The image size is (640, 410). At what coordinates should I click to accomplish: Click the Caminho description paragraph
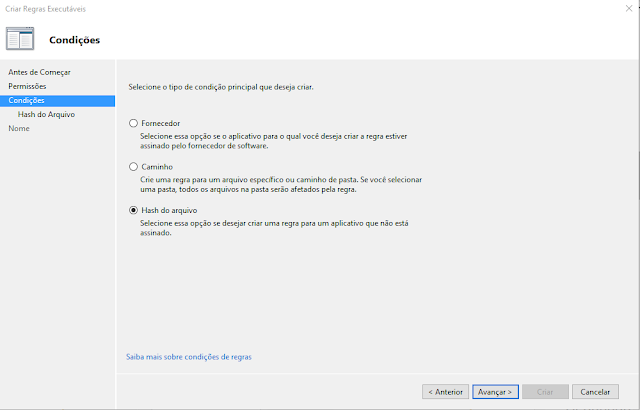[x=281, y=185]
